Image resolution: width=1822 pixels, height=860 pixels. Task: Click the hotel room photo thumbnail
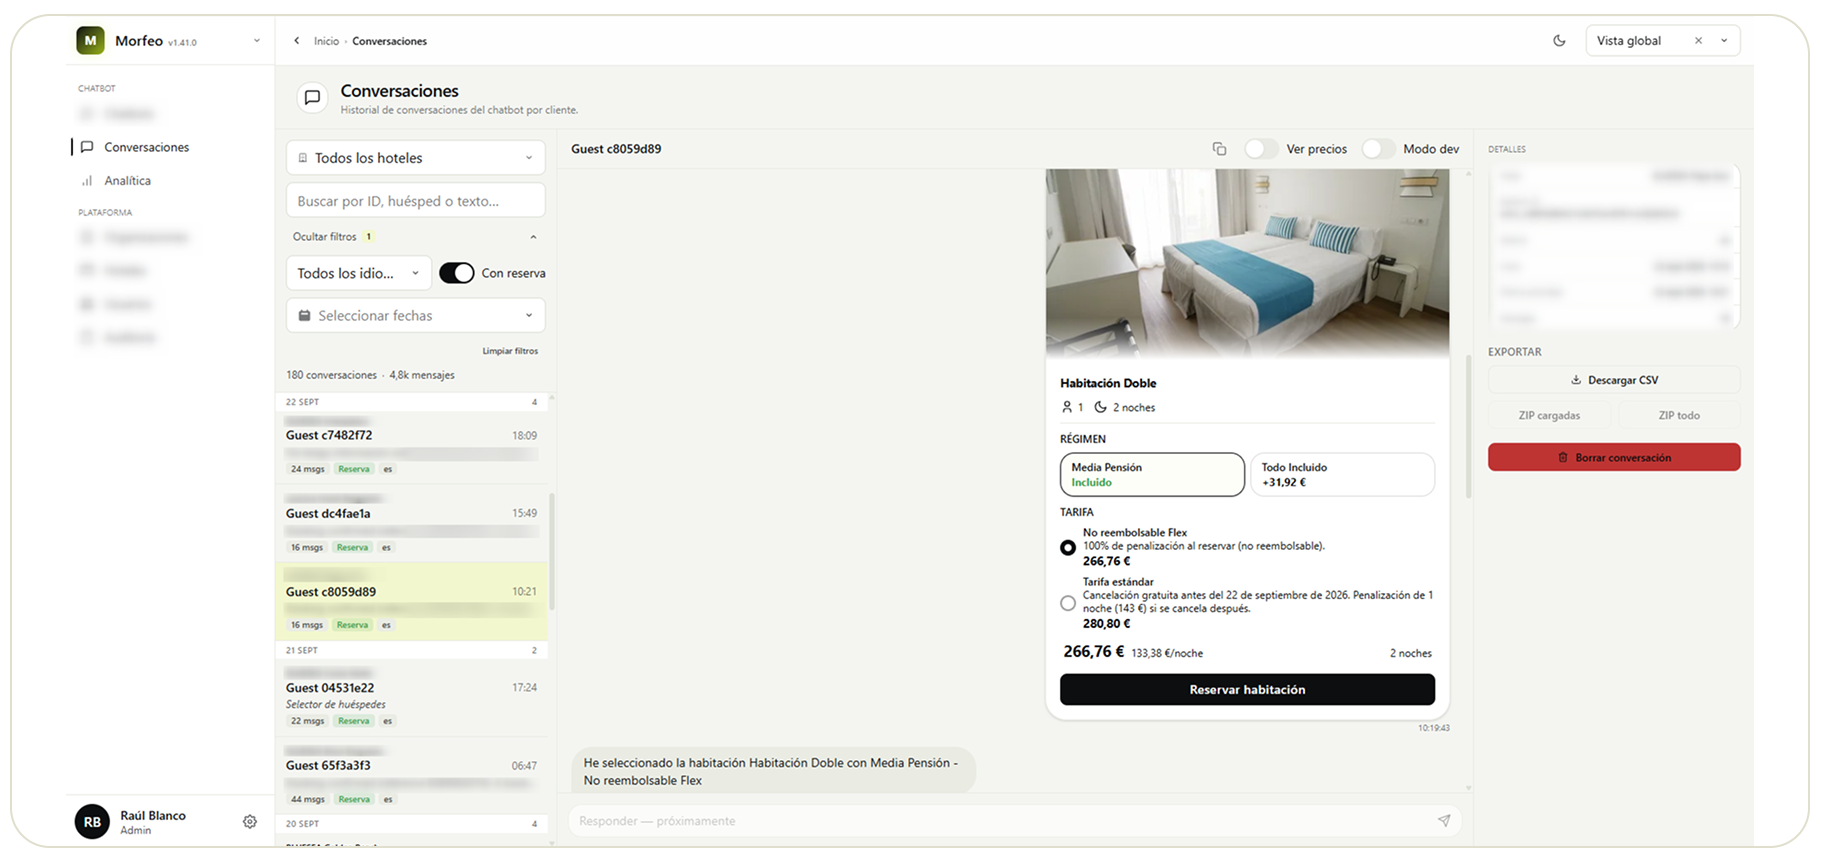click(x=1247, y=262)
